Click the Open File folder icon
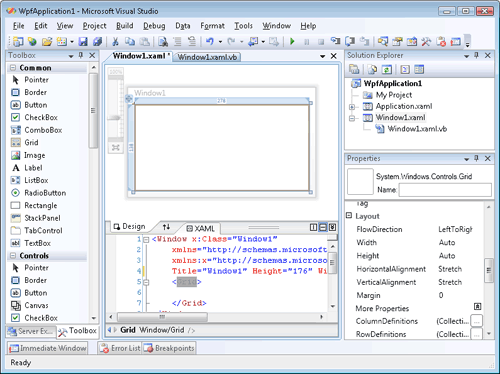Image resolution: width=500 pixels, height=374 pixels. tap(47, 42)
